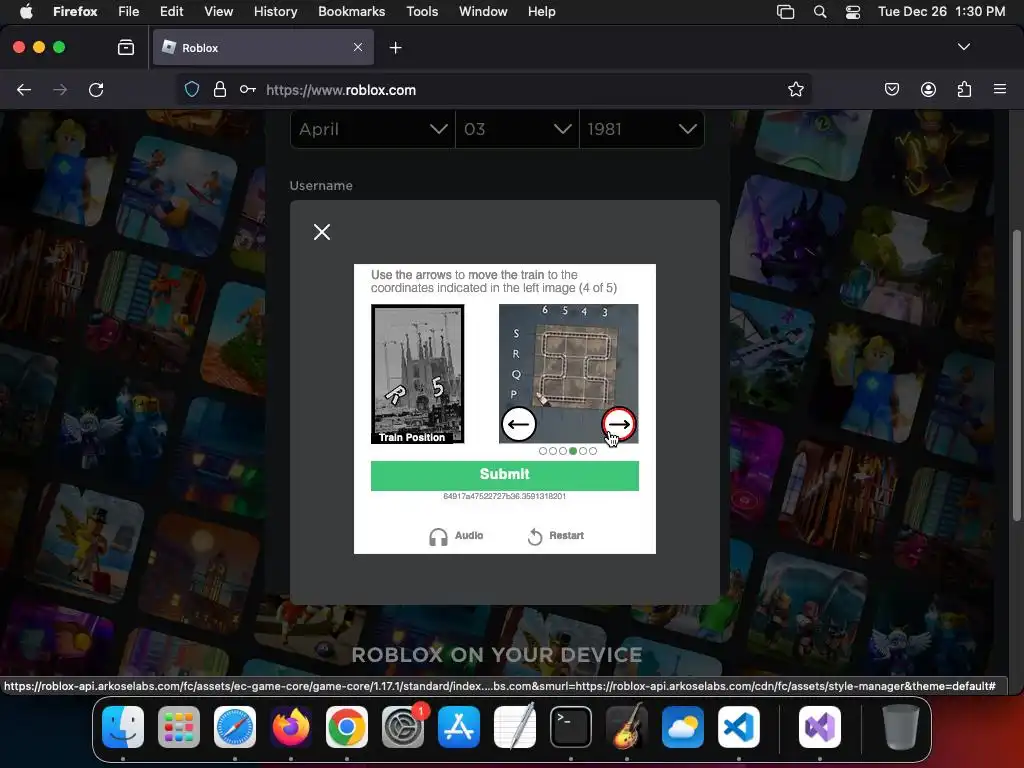
Task: Launch Google Chrome from the Dock
Action: tap(347, 727)
